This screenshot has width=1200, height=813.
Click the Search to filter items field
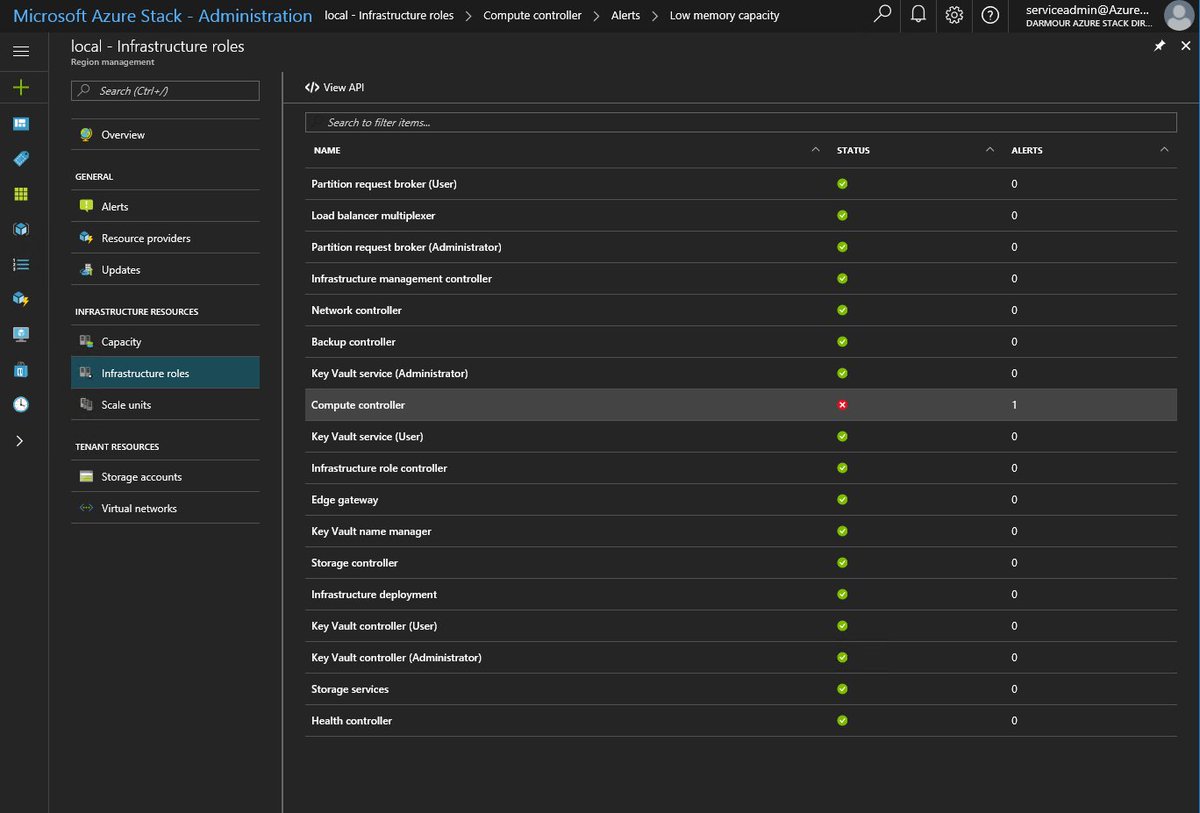tap(741, 122)
